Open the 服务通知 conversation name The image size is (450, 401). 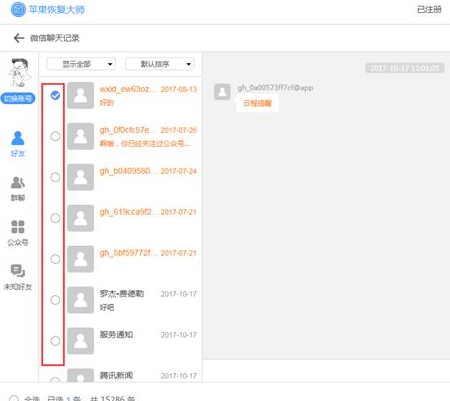pyautogui.click(x=116, y=334)
